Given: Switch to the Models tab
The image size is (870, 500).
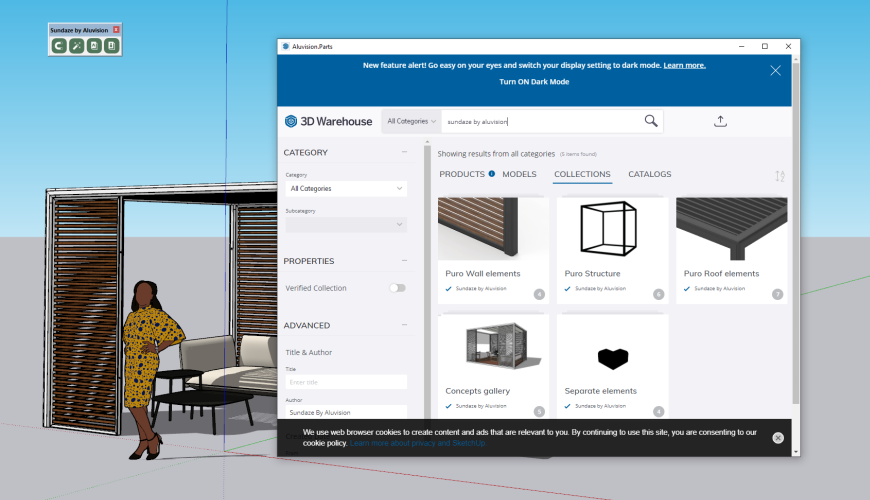Looking at the screenshot, I should (519, 174).
